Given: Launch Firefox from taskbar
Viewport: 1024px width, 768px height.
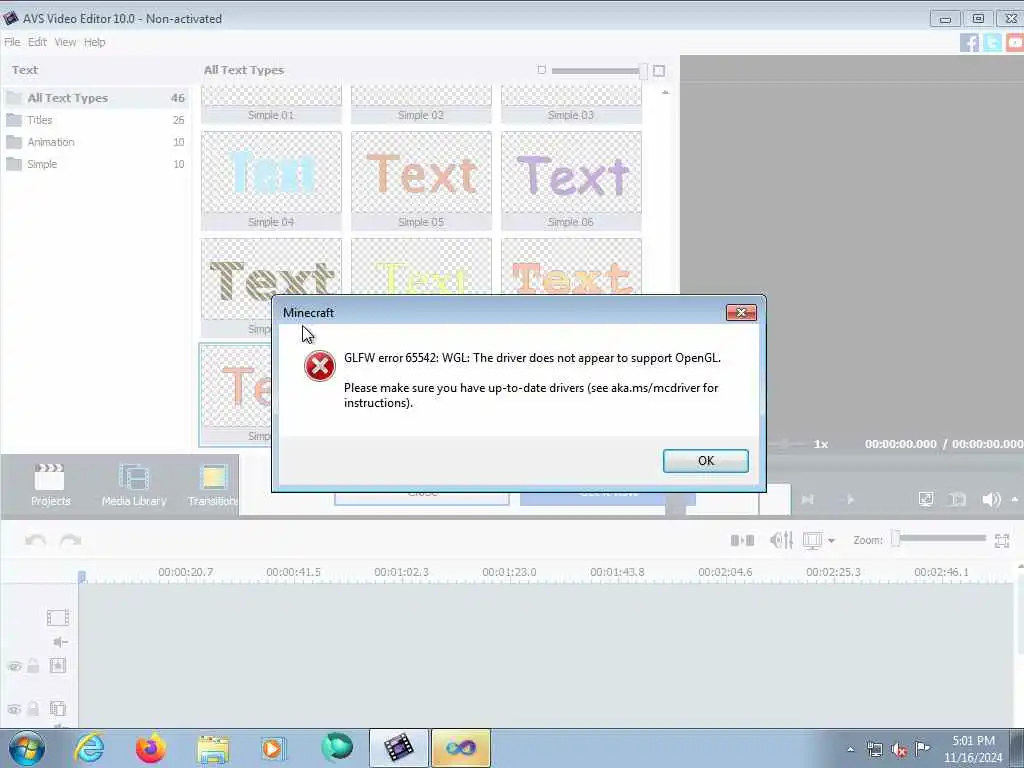Looking at the screenshot, I should (x=150, y=748).
